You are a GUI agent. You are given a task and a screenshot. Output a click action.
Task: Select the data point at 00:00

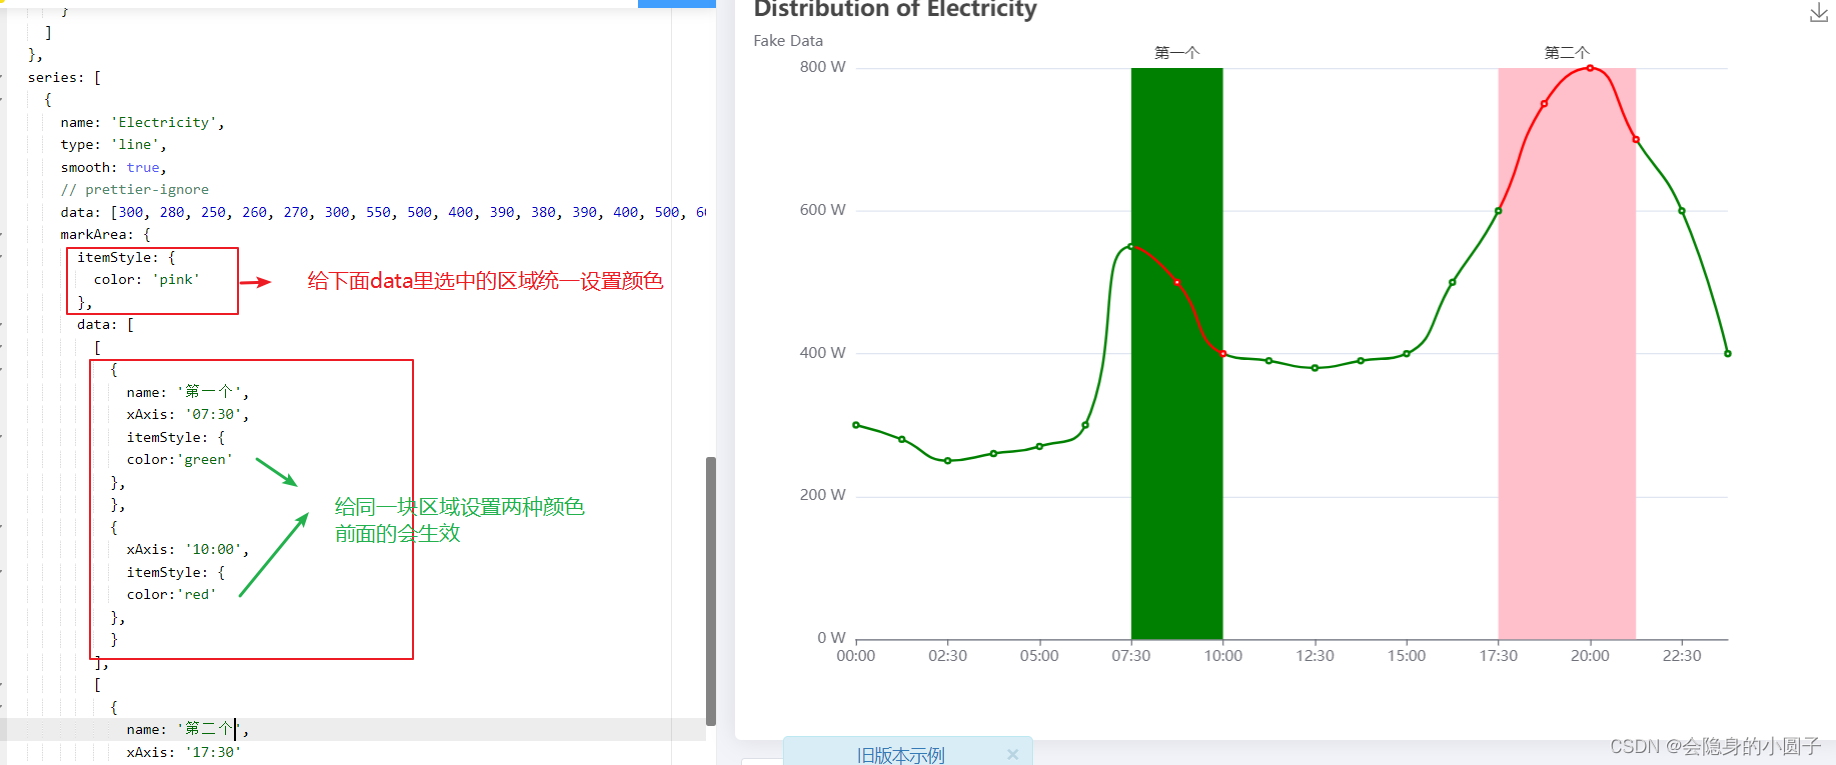pyautogui.click(x=856, y=425)
